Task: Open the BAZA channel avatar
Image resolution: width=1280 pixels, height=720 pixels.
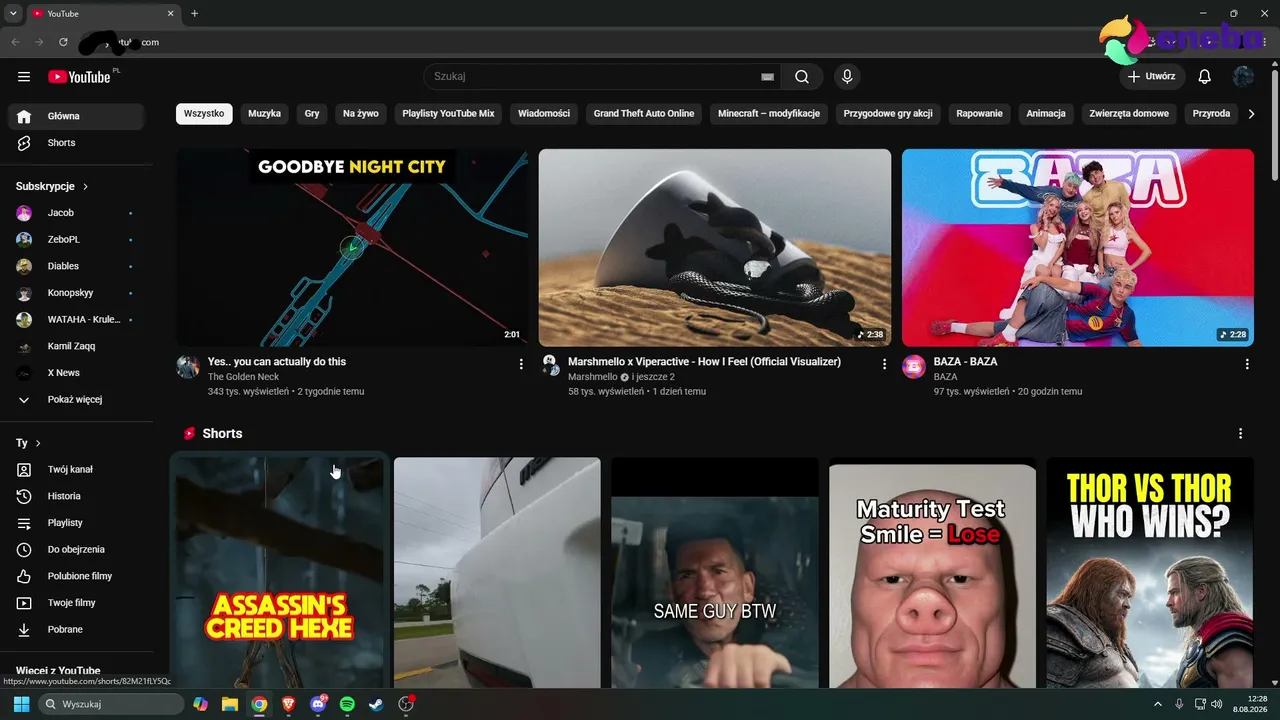Action: (x=914, y=366)
